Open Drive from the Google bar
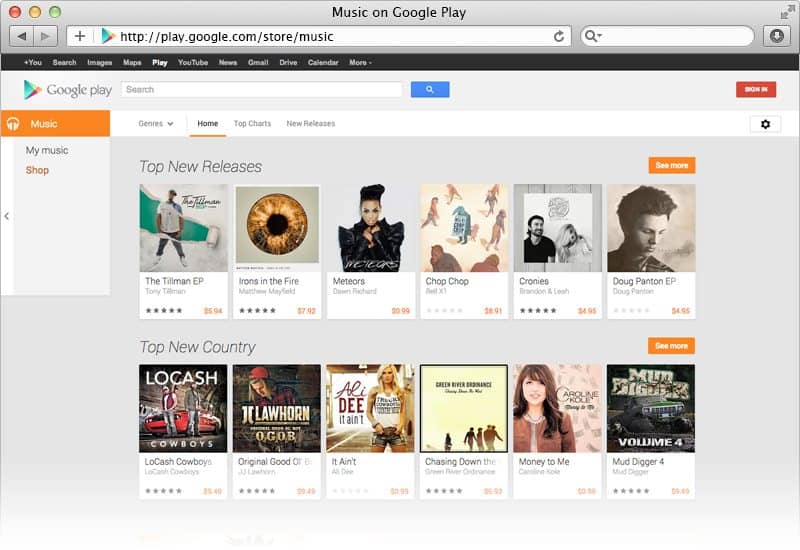The image size is (800, 550). point(288,62)
